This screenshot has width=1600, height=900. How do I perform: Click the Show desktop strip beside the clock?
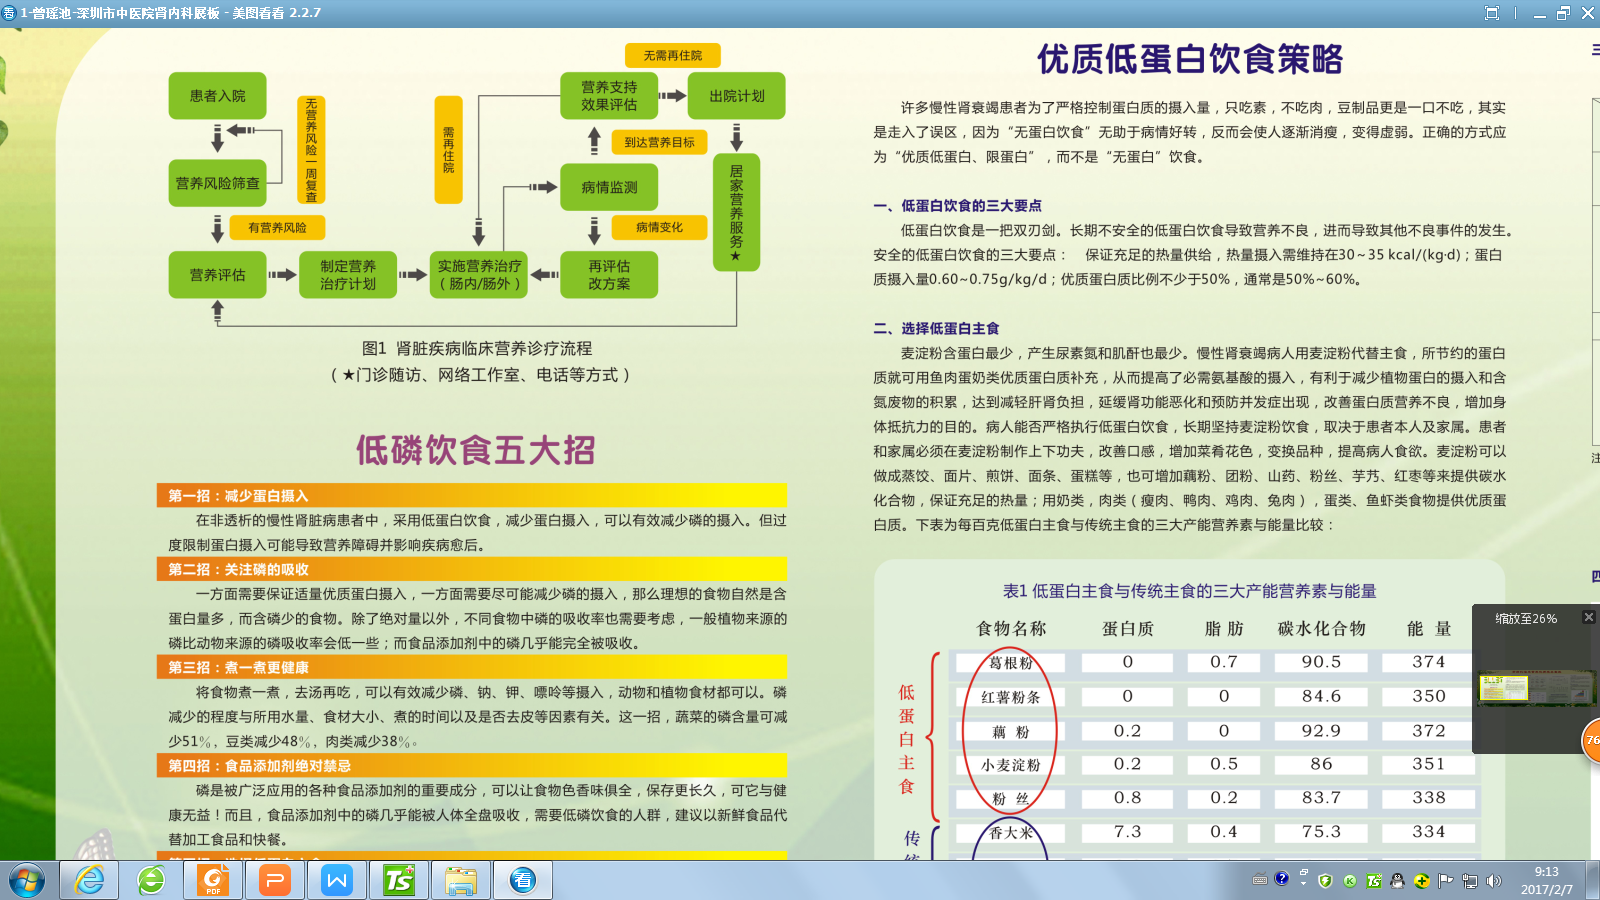pyautogui.click(x=1593, y=881)
